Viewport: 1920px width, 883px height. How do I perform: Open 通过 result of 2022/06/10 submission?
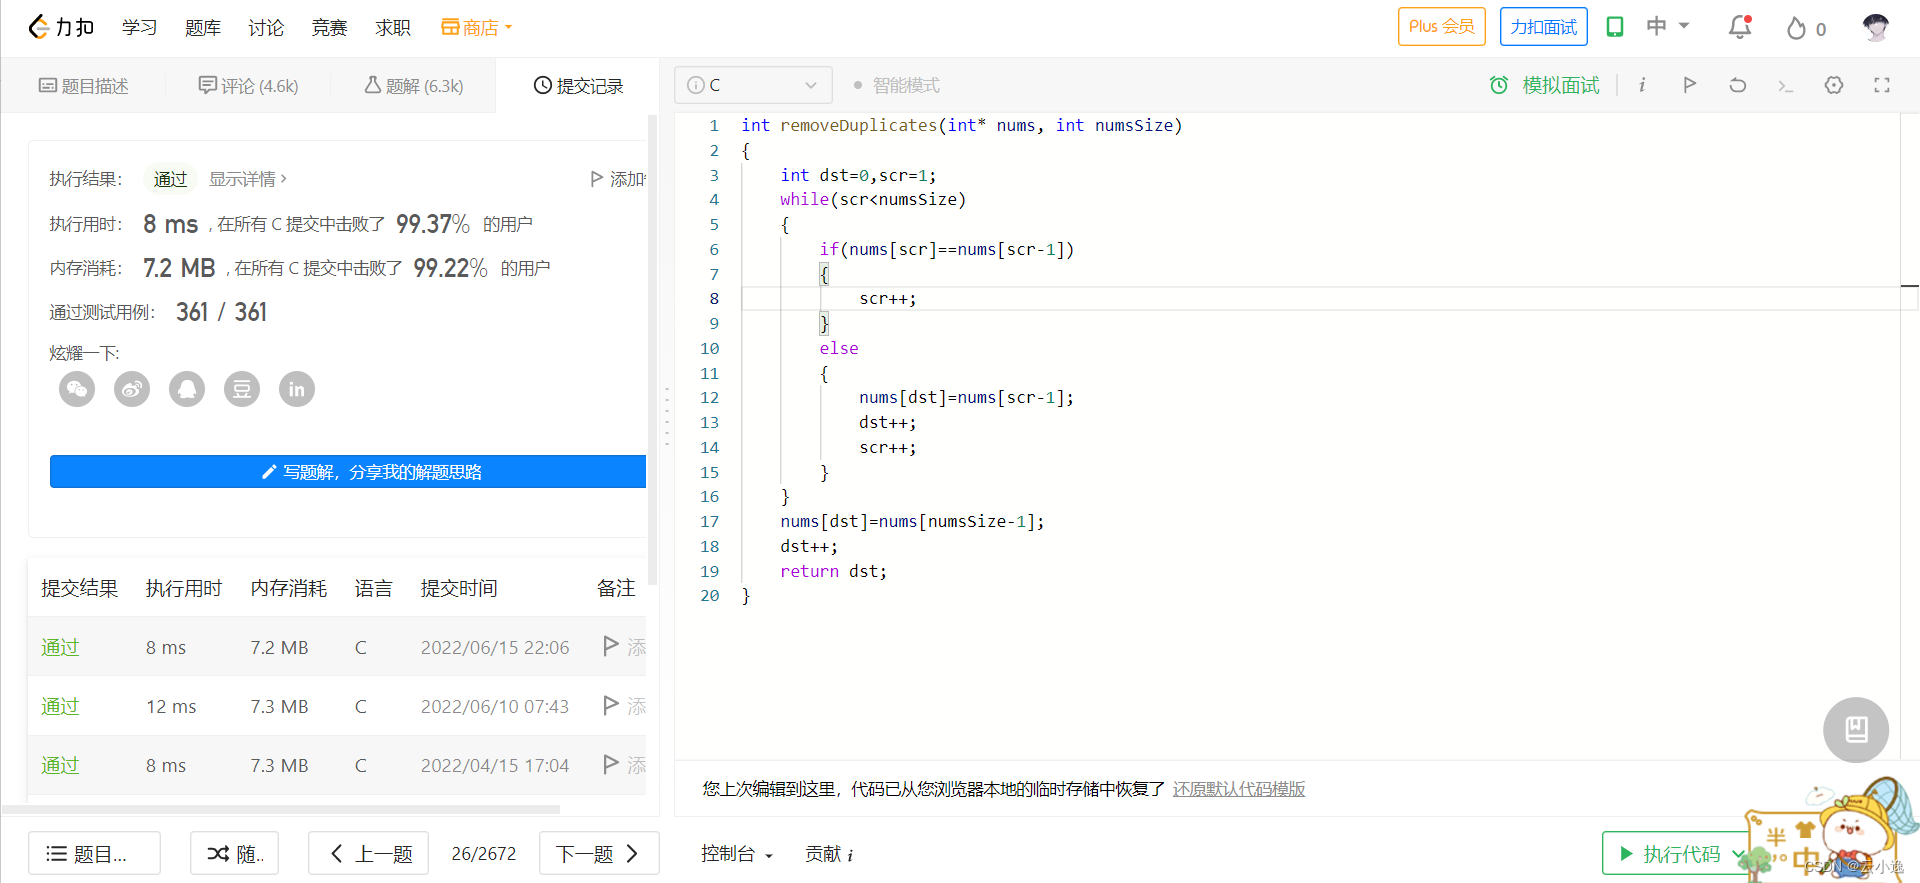point(60,706)
